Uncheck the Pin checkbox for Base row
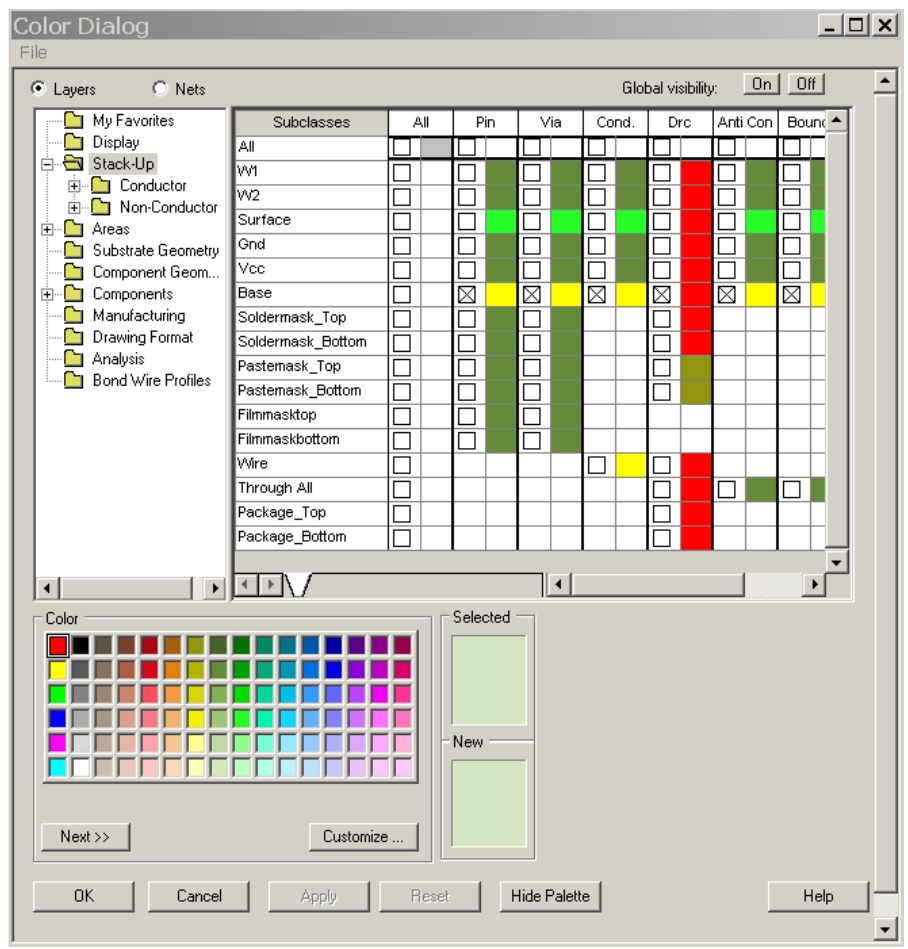 [x=467, y=294]
